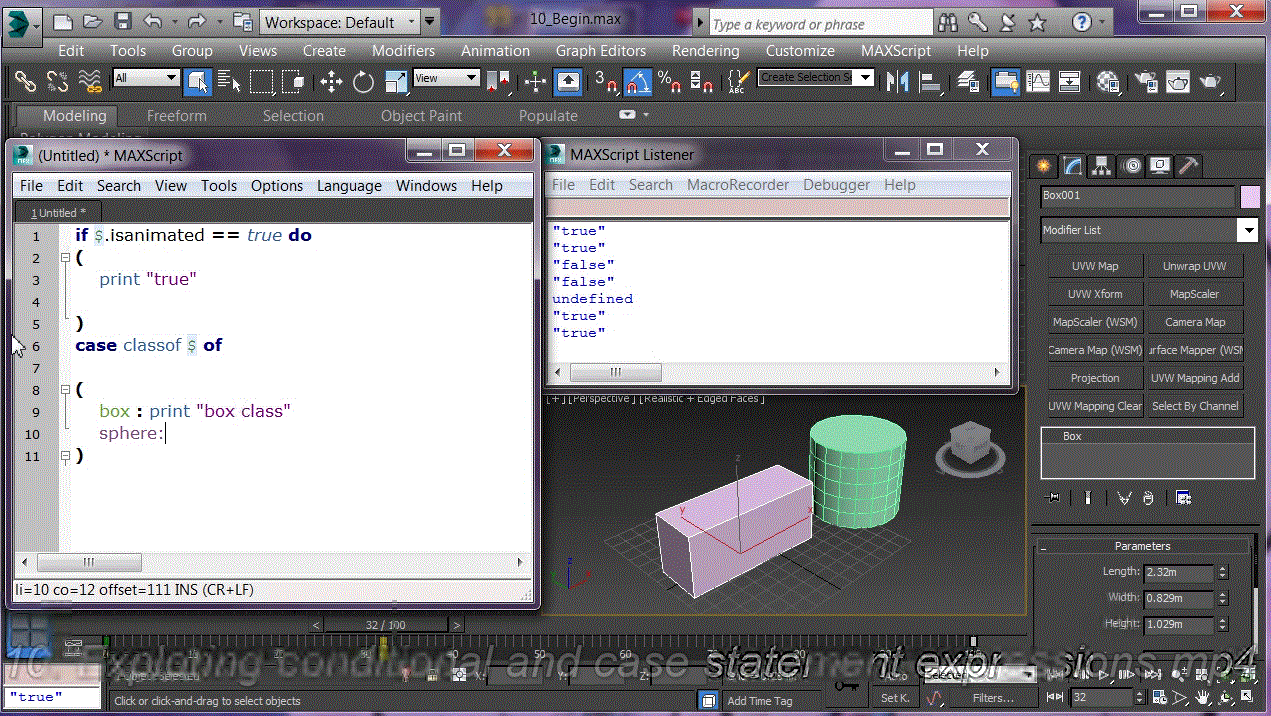Activate the Select Object tool
The width and height of the screenshot is (1271, 716).
point(197,81)
